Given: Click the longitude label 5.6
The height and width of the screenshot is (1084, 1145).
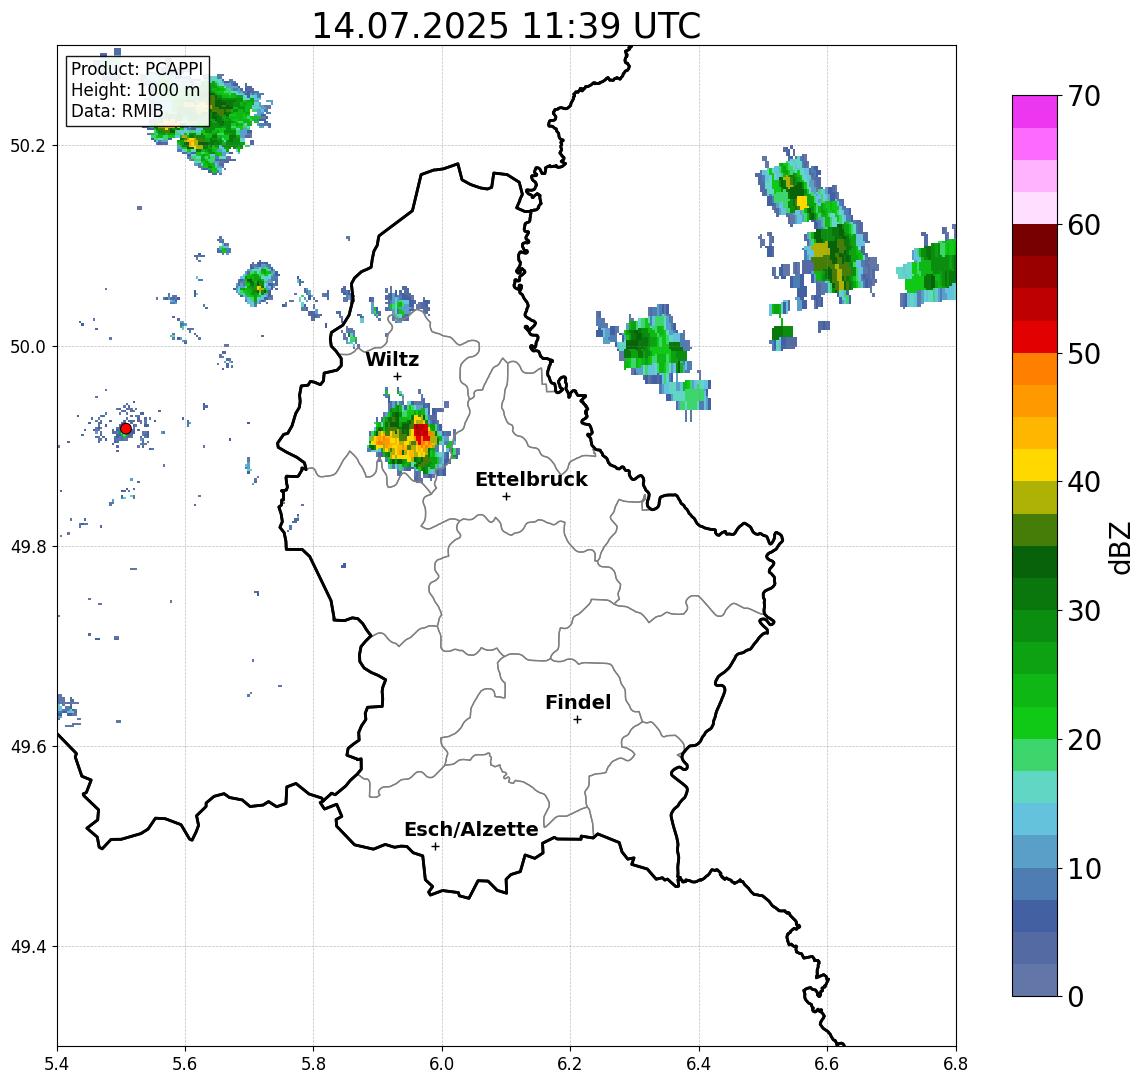Looking at the screenshot, I should 185,1064.
